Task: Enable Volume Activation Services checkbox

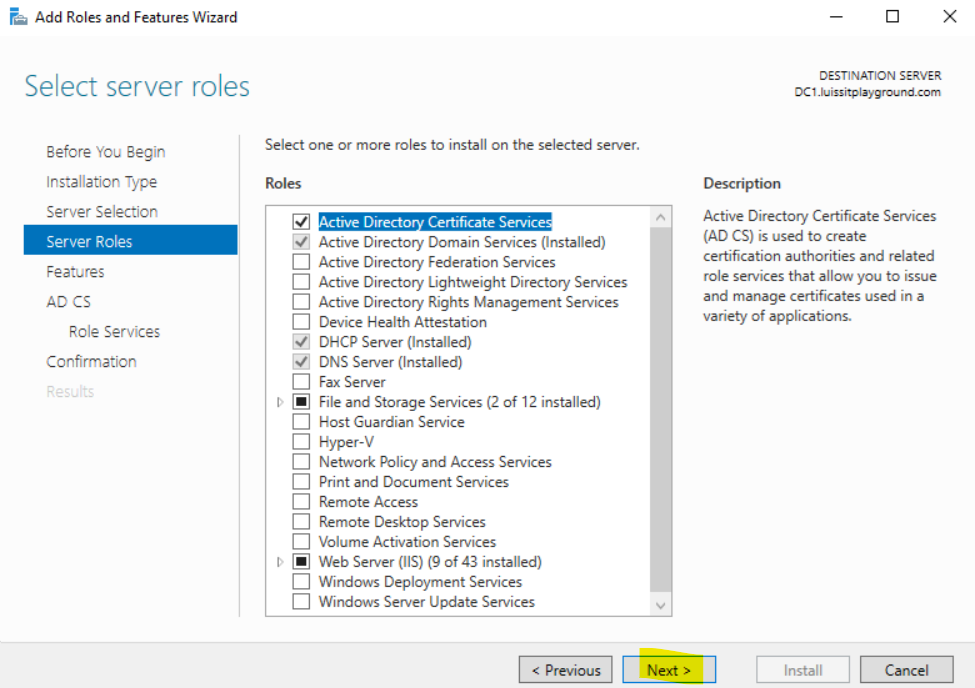Action: point(301,541)
